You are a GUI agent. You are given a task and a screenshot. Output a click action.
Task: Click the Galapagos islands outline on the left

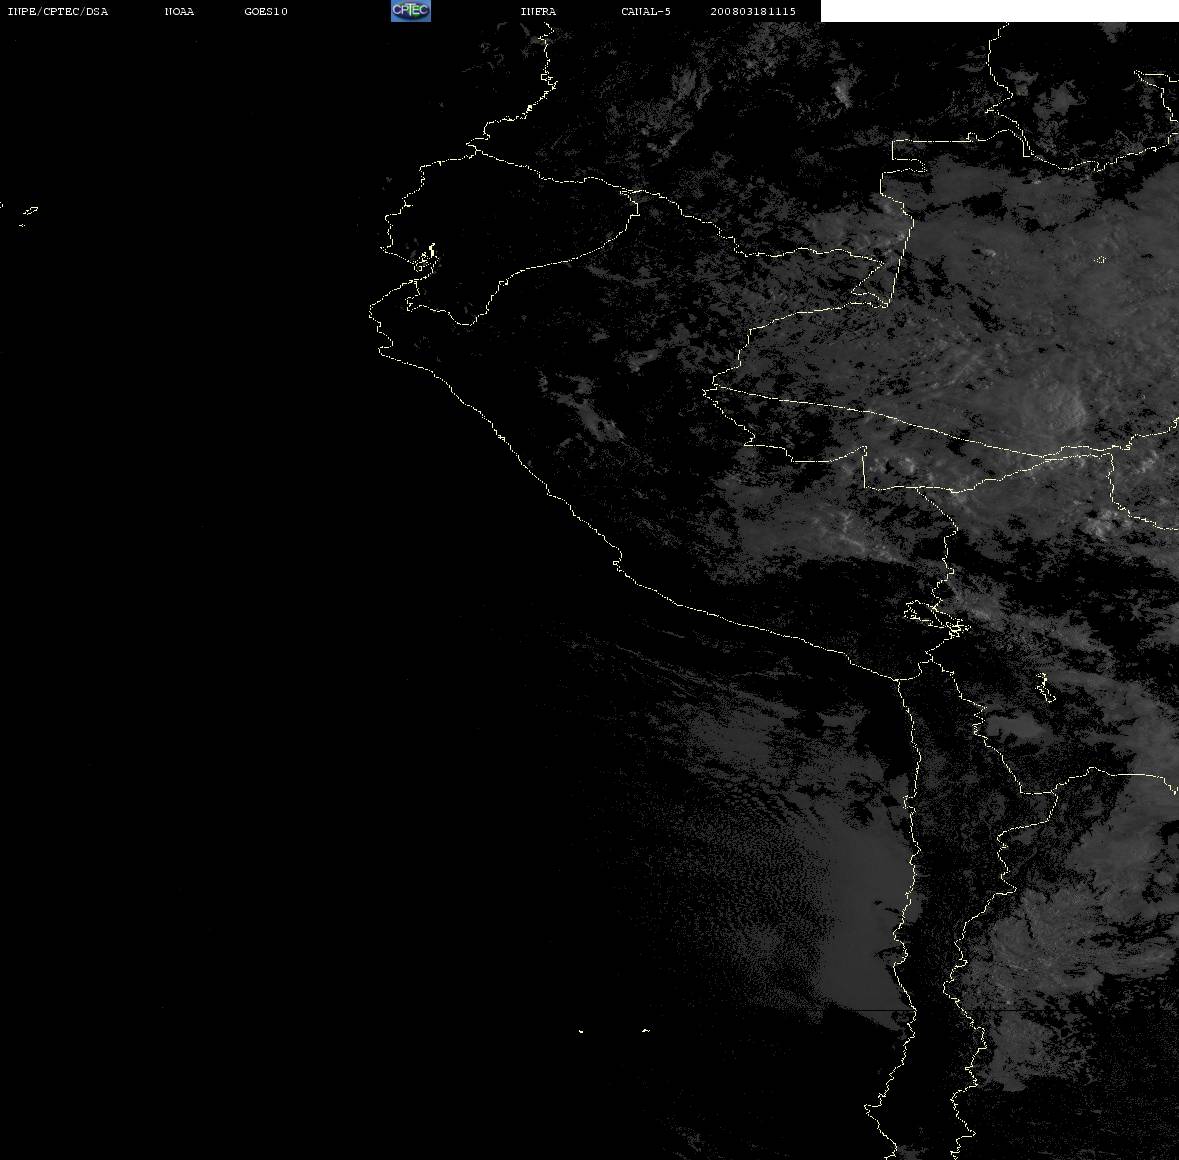tap(27, 214)
